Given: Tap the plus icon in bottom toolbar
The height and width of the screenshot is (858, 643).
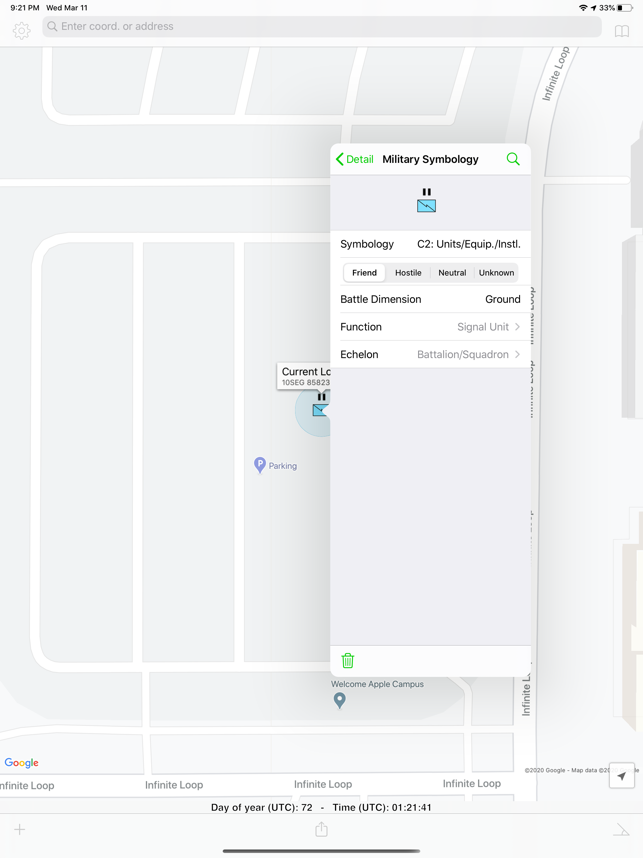Looking at the screenshot, I should click(19, 829).
